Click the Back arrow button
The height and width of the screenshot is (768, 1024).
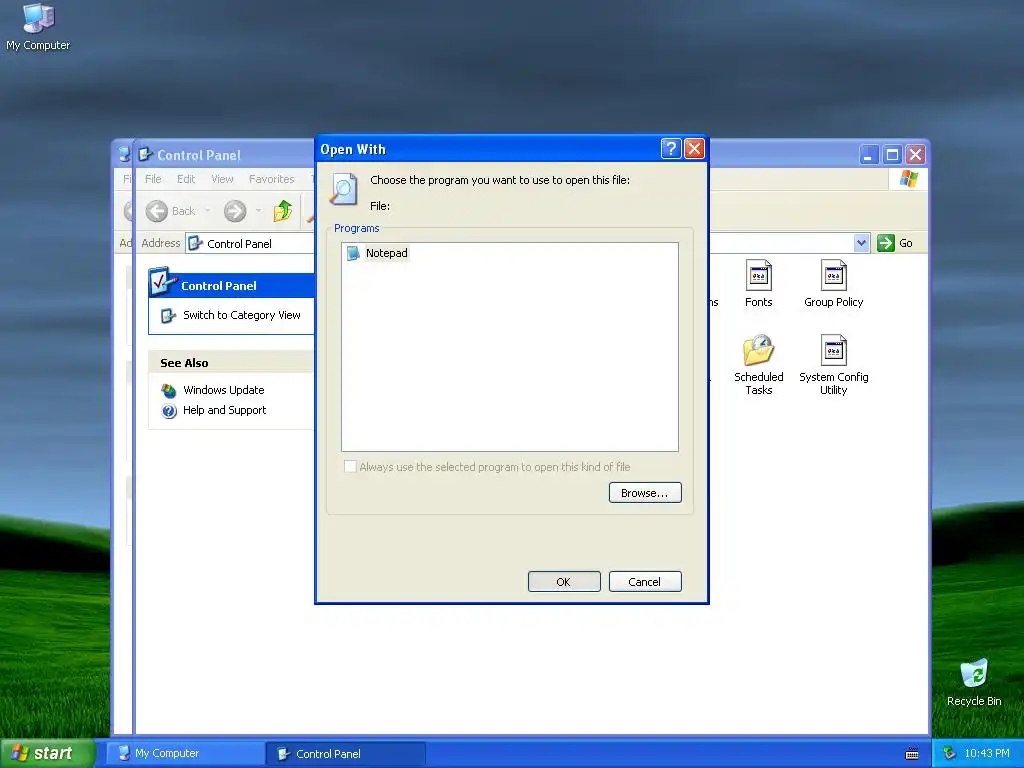pyautogui.click(x=157, y=211)
